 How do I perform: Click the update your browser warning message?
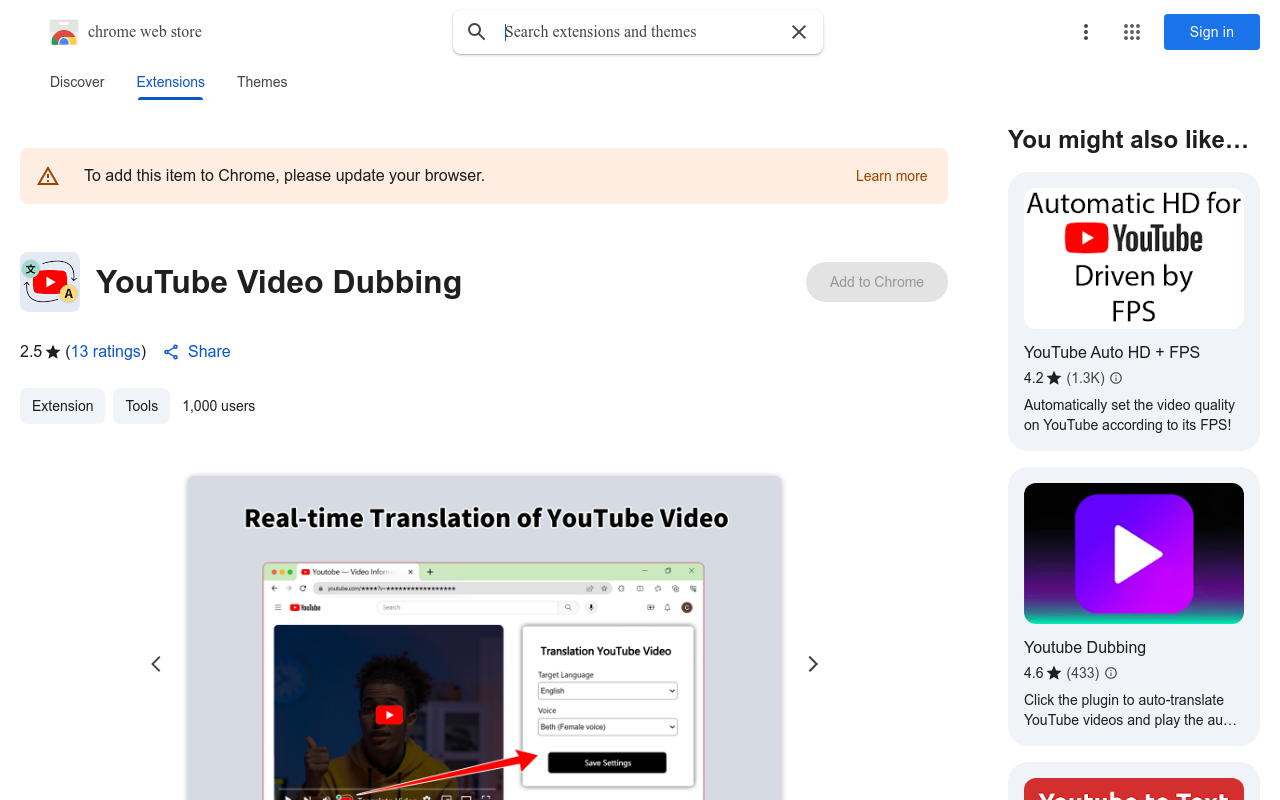coord(284,176)
